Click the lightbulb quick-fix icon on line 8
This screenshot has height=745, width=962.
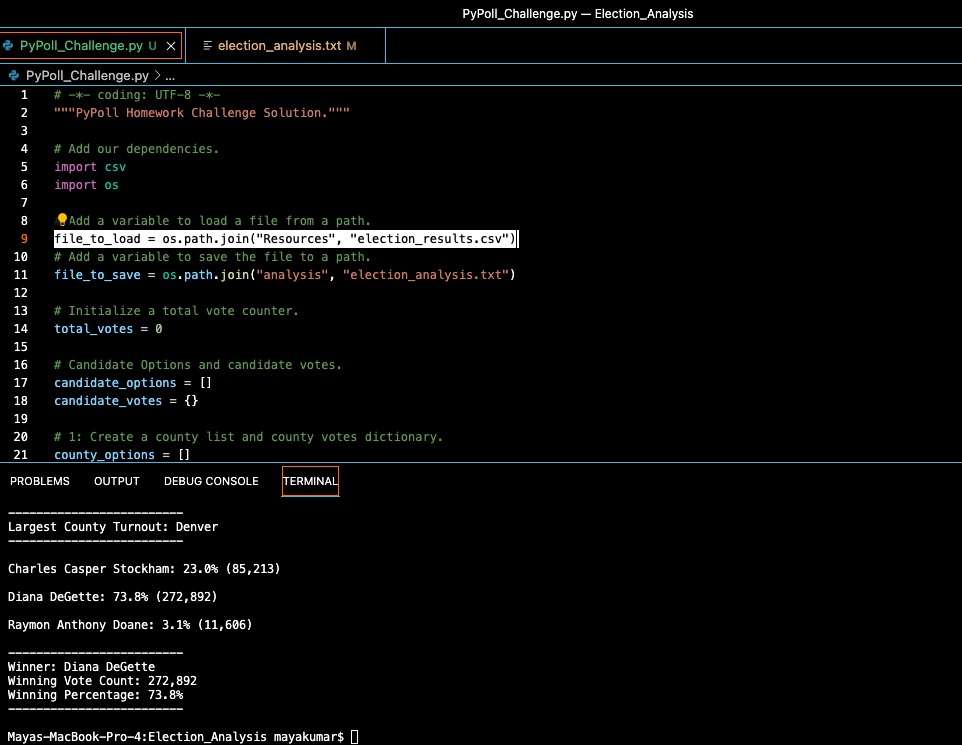coord(62,220)
